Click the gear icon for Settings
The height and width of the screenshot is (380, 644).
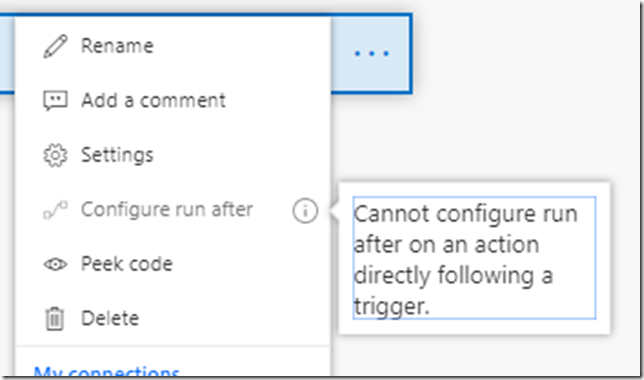click(55, 155)
